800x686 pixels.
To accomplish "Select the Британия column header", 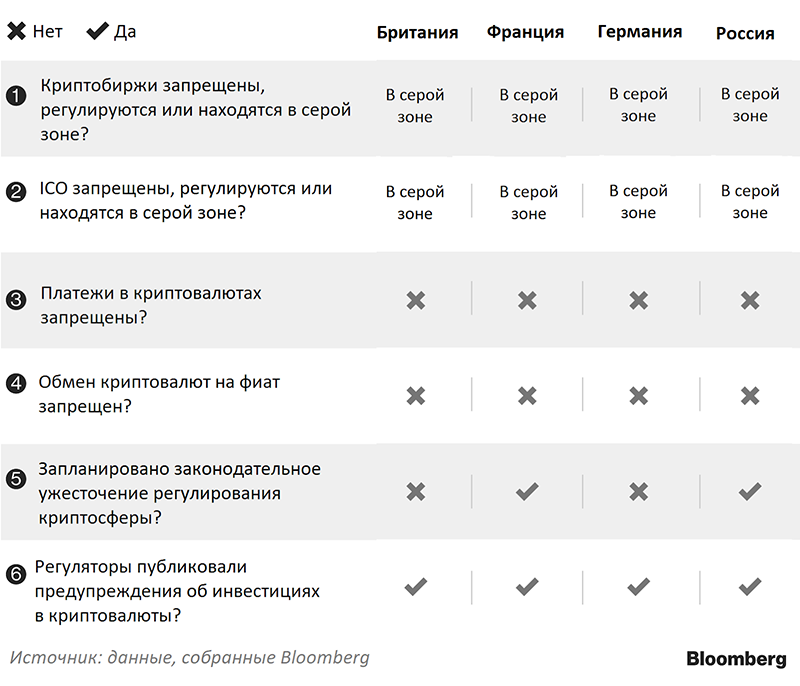I will [x=417, y=32].
